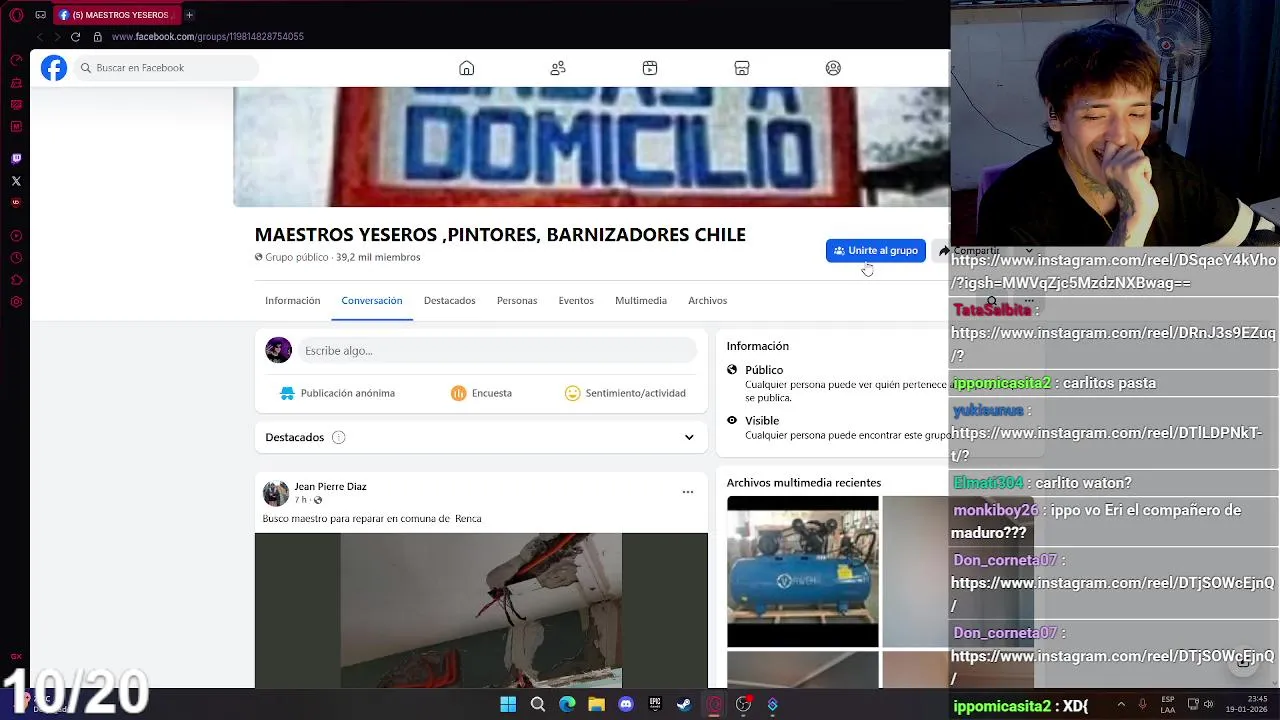Show hidden system tray icons
Viewport: 1280px width, 720px height.
[x=1121, y=704]
